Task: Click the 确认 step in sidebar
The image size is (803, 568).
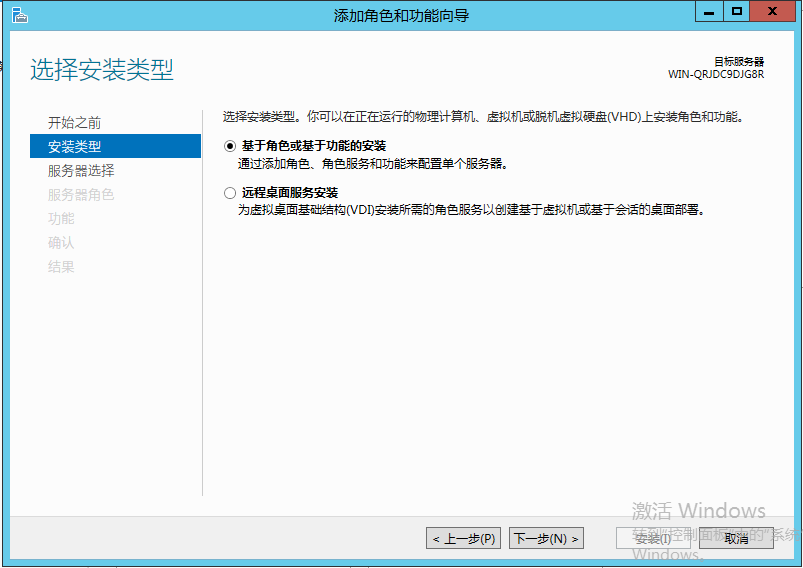Action: tap(61, 243)
